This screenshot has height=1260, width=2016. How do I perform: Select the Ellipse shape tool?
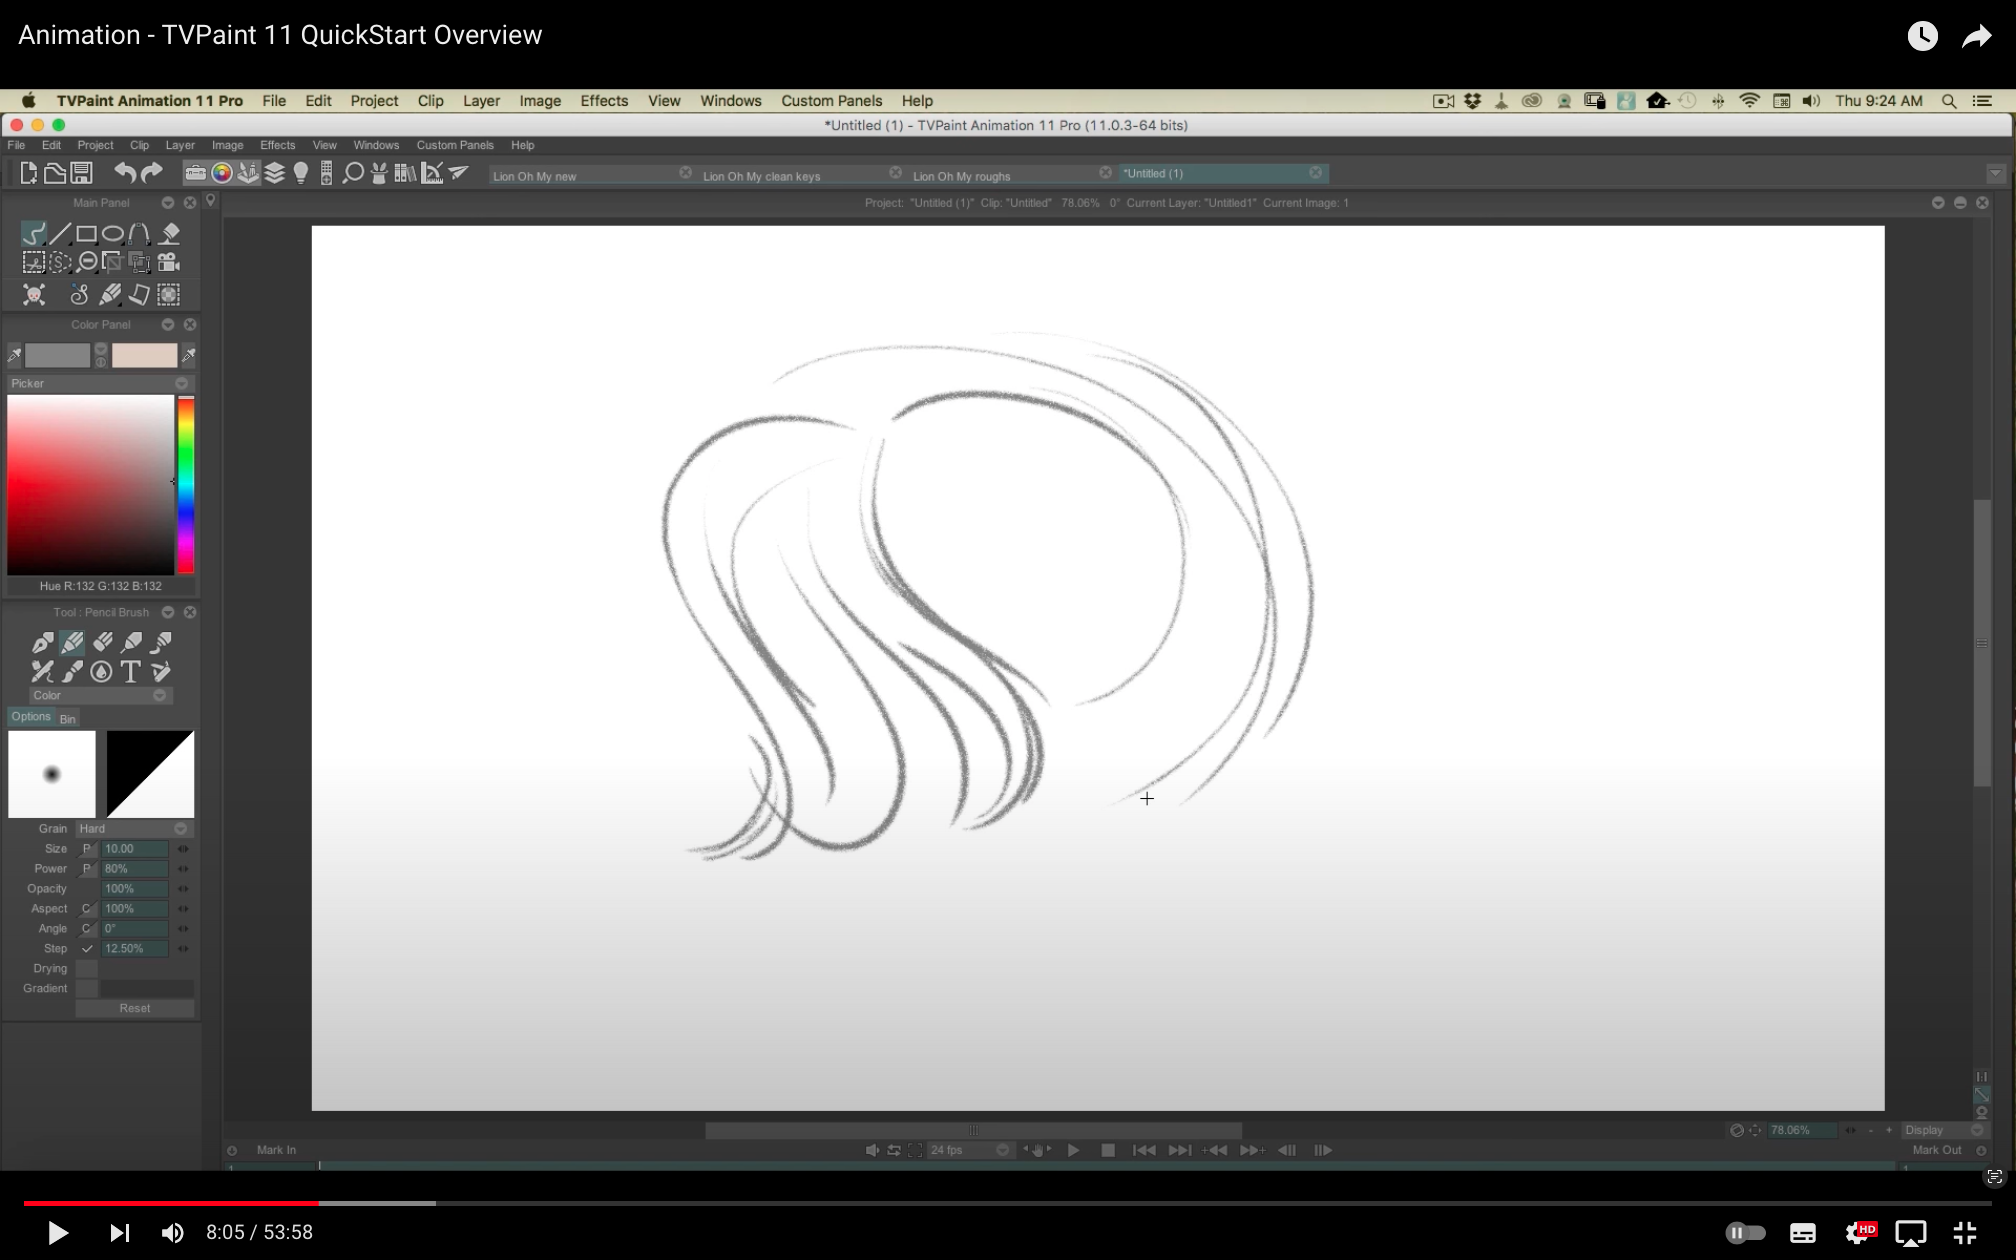(113, 234)
